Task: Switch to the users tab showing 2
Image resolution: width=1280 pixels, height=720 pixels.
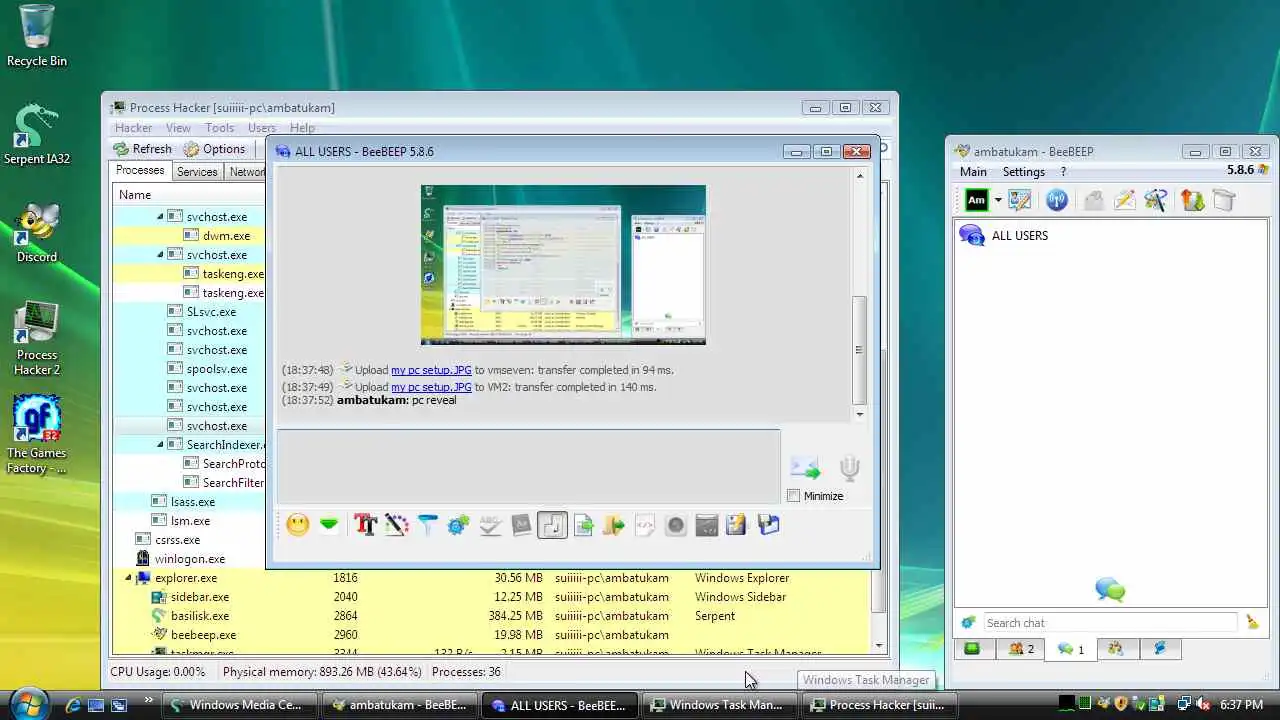Action: [1020, 649]
